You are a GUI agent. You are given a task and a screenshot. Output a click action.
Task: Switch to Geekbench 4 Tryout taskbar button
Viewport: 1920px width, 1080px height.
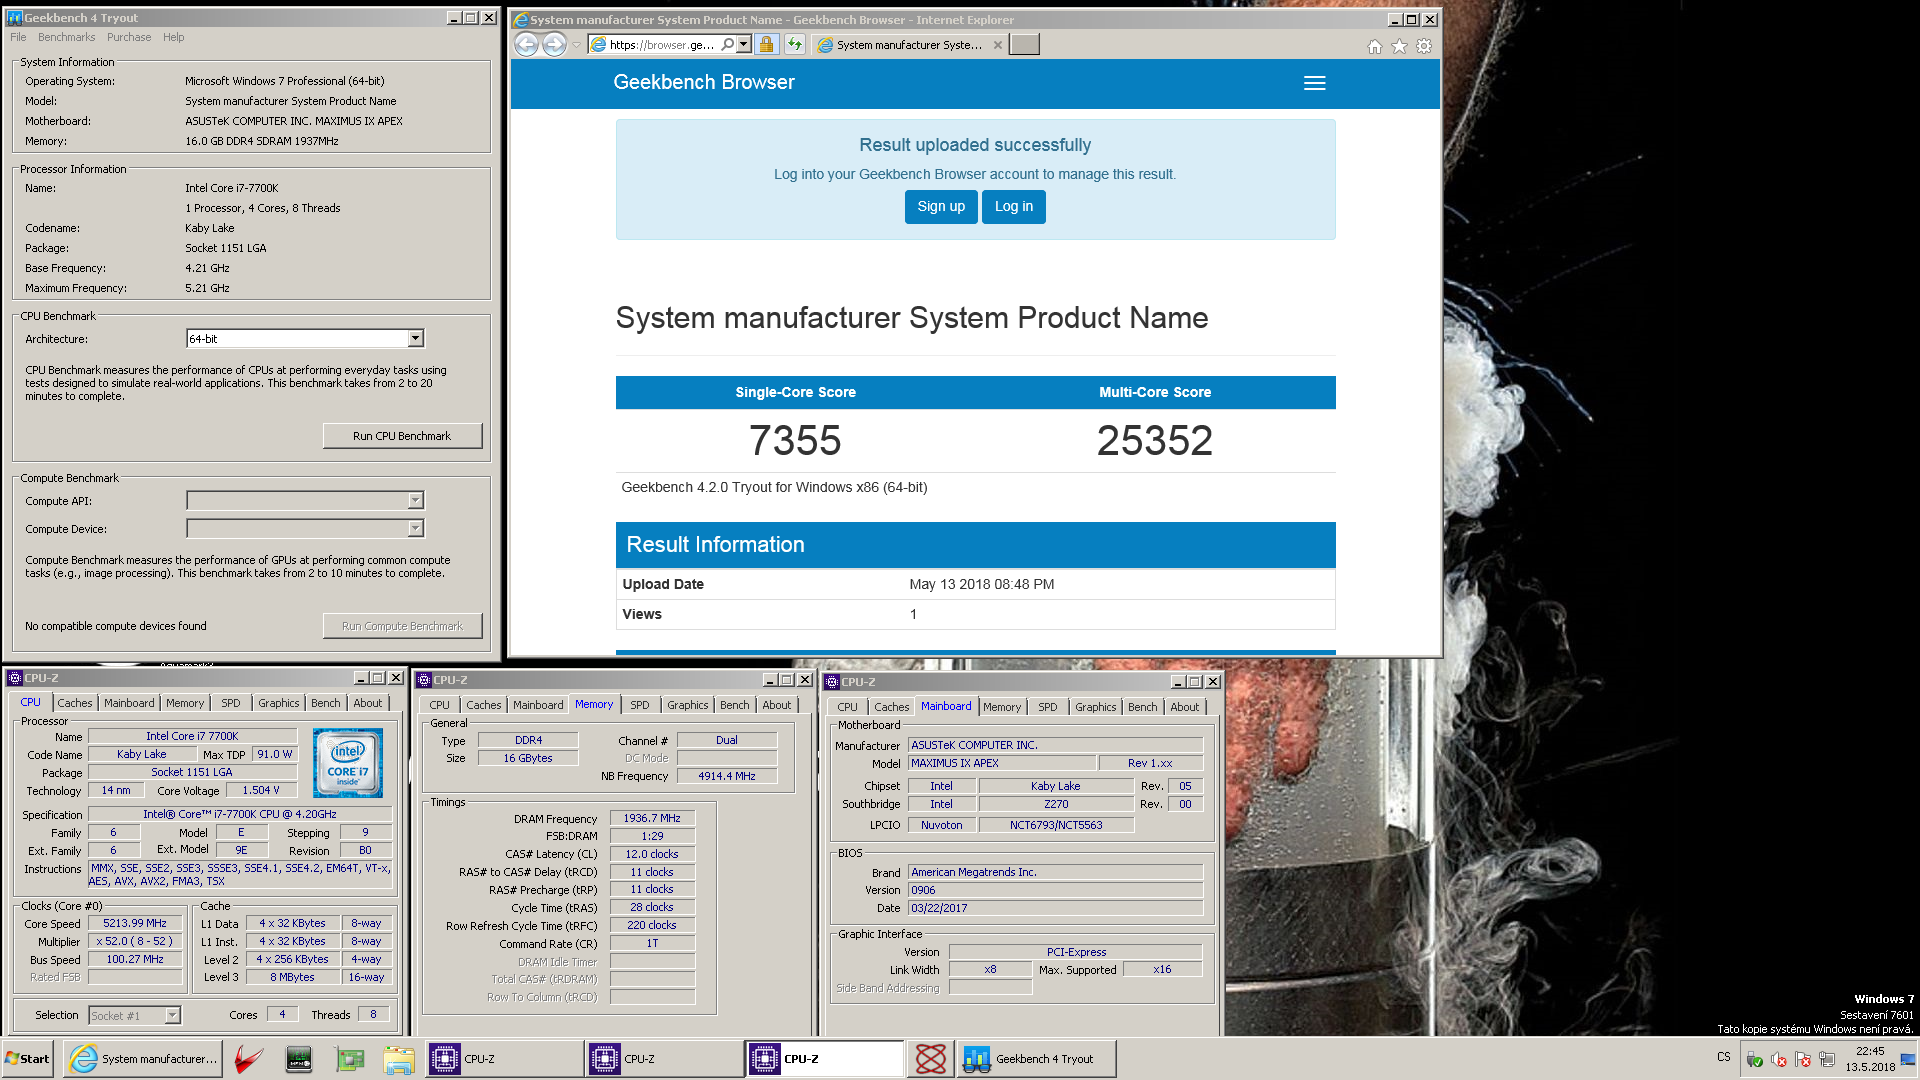pyautogui.click(x=1036, y=1059)
